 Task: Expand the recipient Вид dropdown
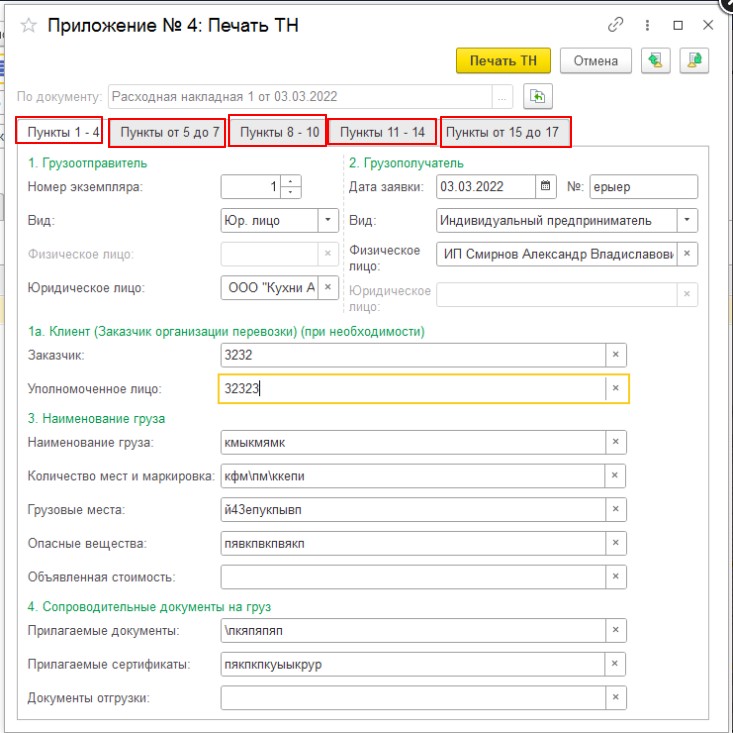click(x=687, y=220)
